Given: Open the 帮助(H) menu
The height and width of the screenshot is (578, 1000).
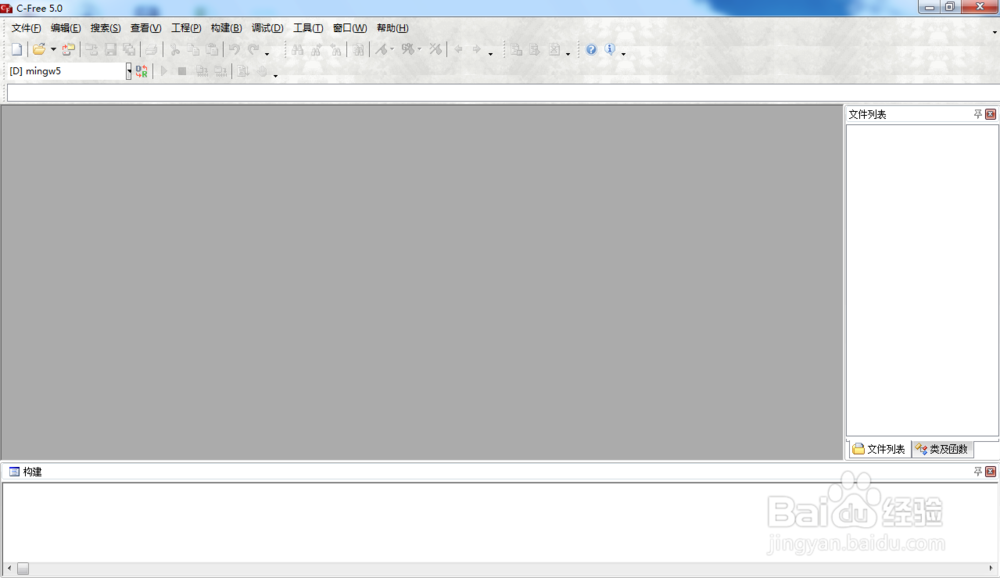Looking at the screenshot, I should click(392, 28).
